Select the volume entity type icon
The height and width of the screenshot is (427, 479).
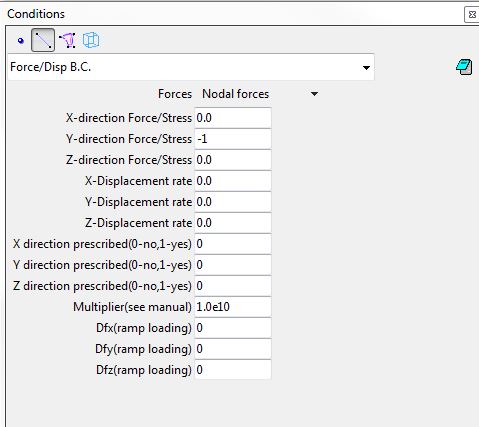pos(91,40)
